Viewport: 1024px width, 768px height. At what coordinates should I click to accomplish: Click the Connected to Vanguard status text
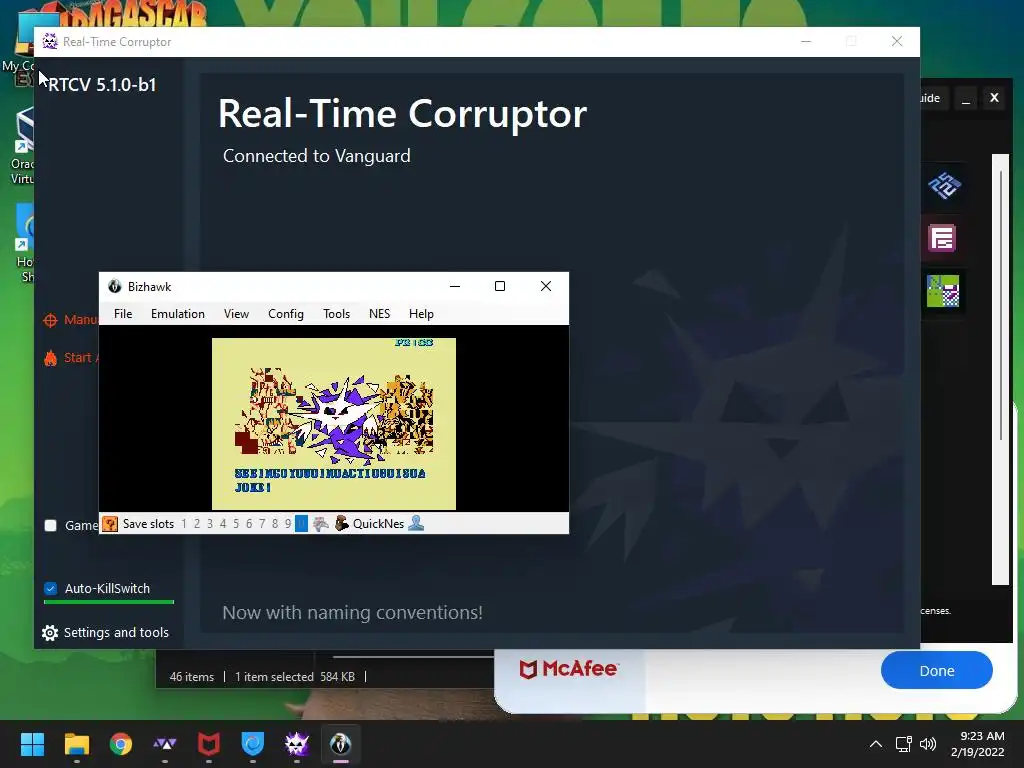pyautogui.click(x=317, y=156)
